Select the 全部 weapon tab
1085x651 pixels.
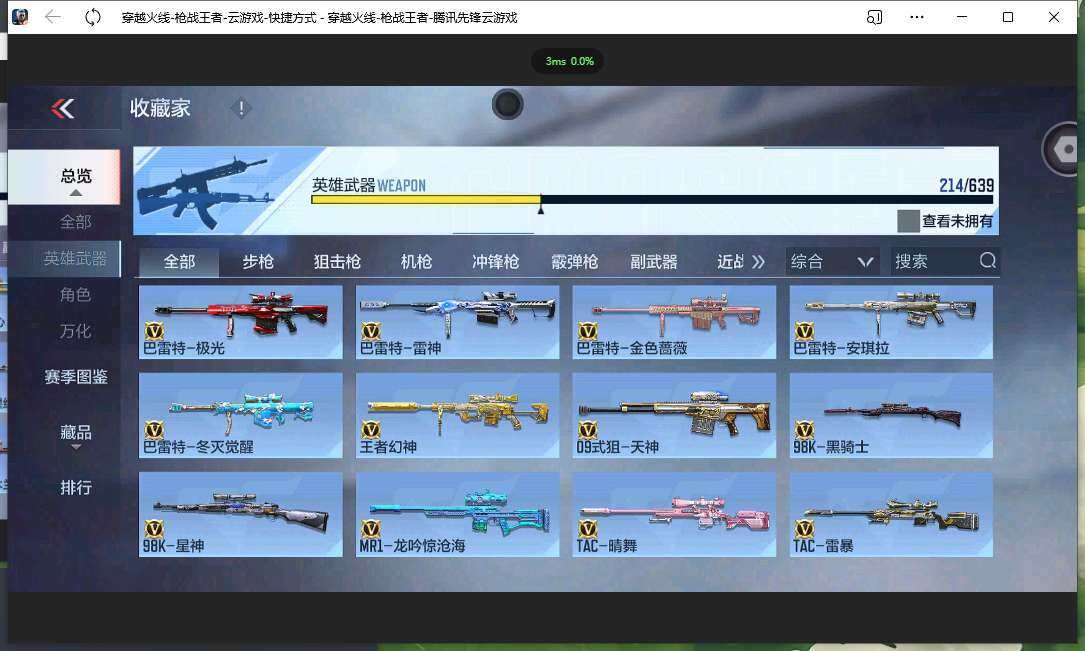pyautogui.click(x=179, y=262)
